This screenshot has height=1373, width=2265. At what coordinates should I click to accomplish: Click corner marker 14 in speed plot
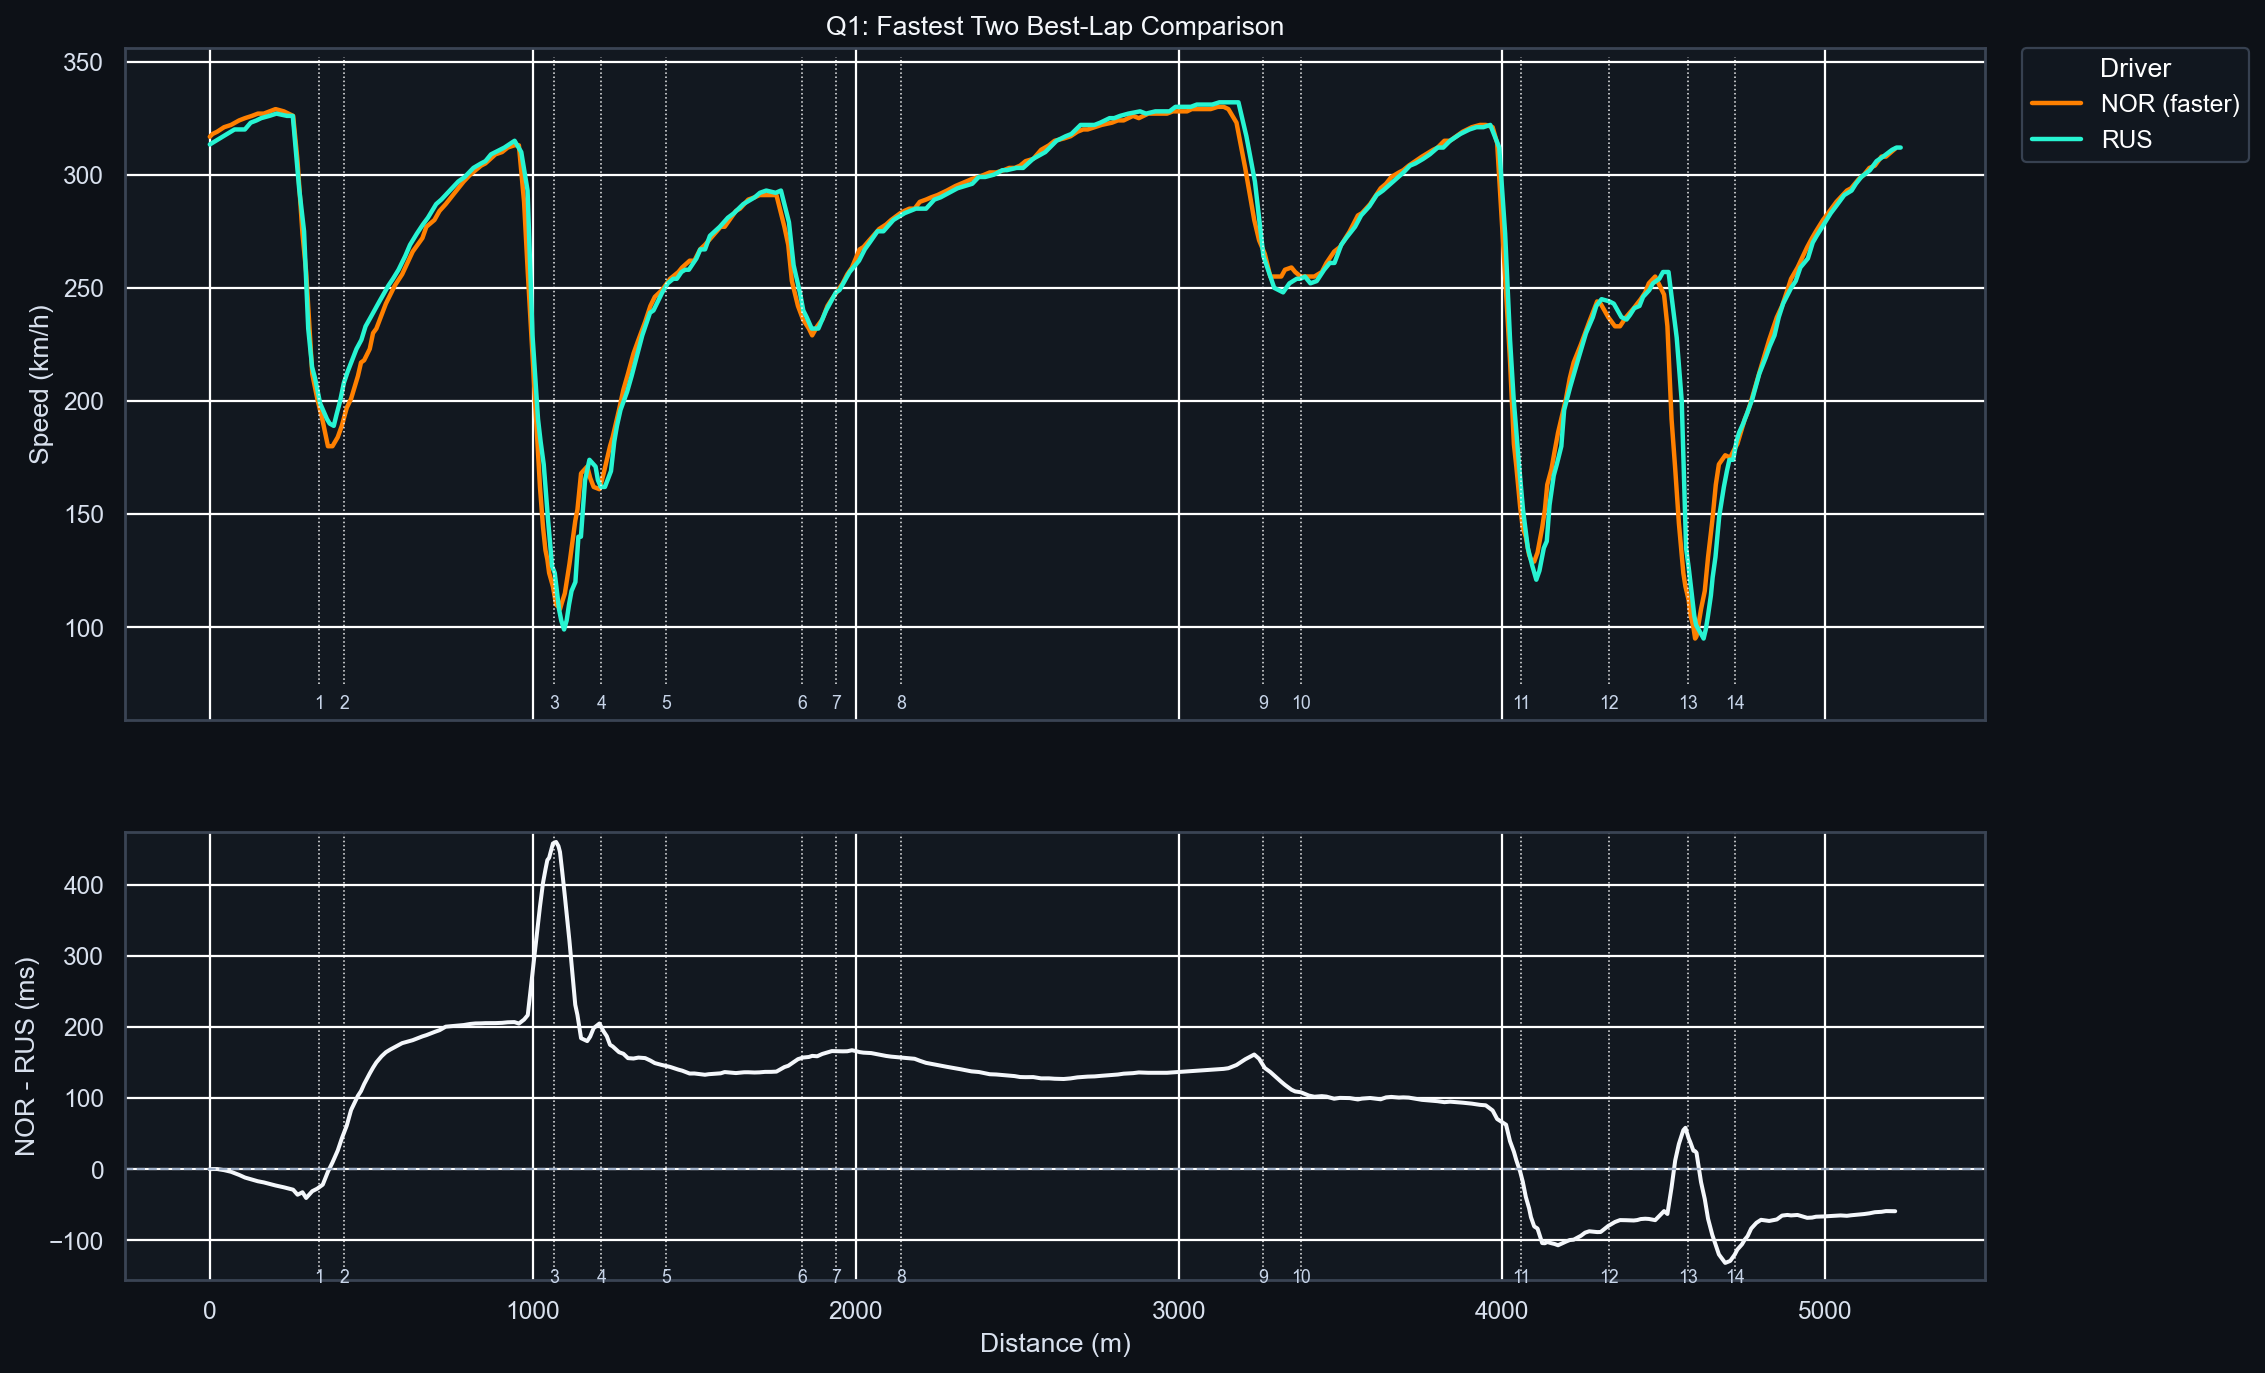[x=1735, y=703]
